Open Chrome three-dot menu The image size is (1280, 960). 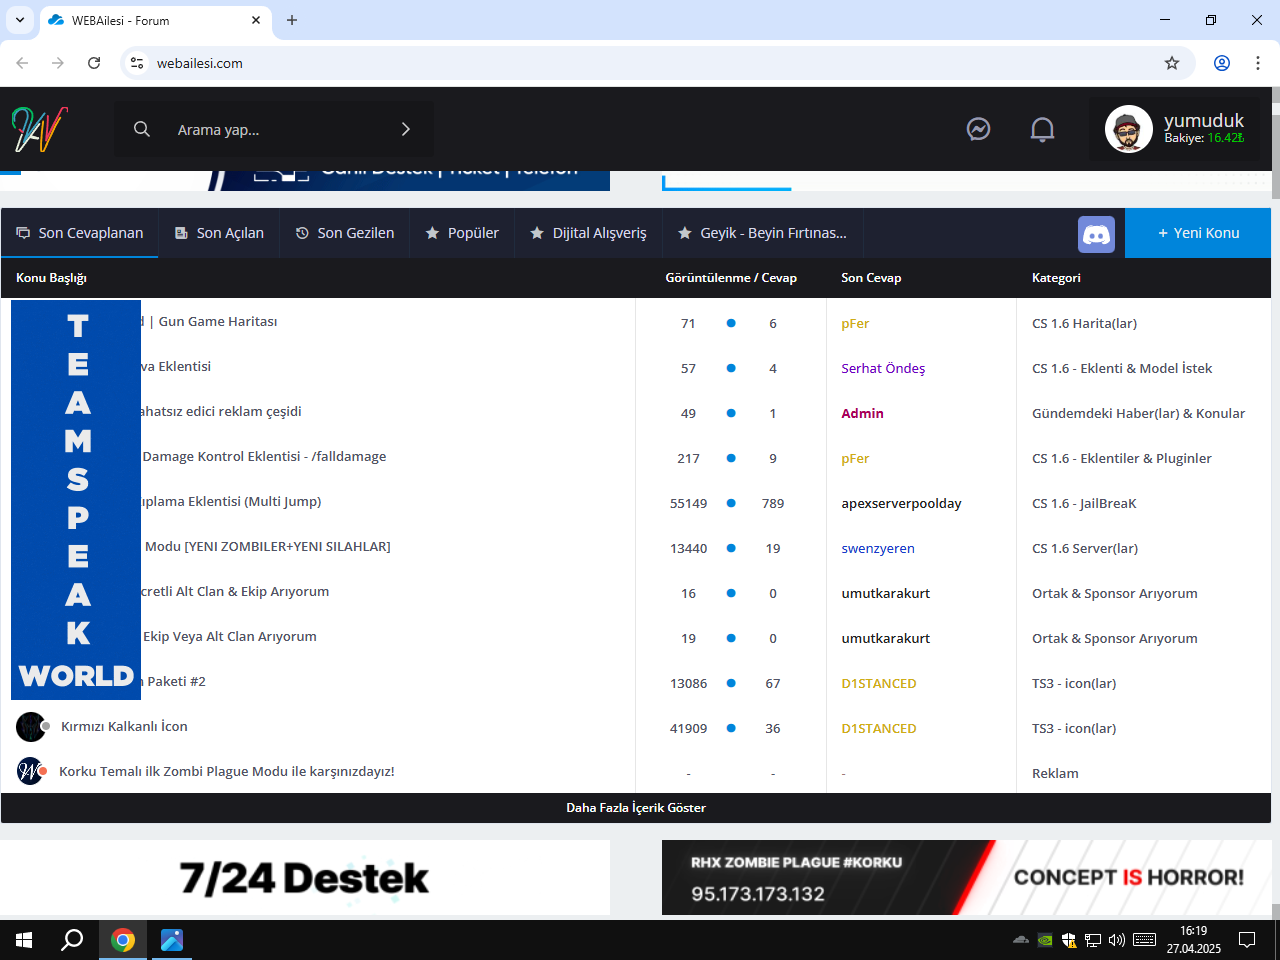[1257, 63]
